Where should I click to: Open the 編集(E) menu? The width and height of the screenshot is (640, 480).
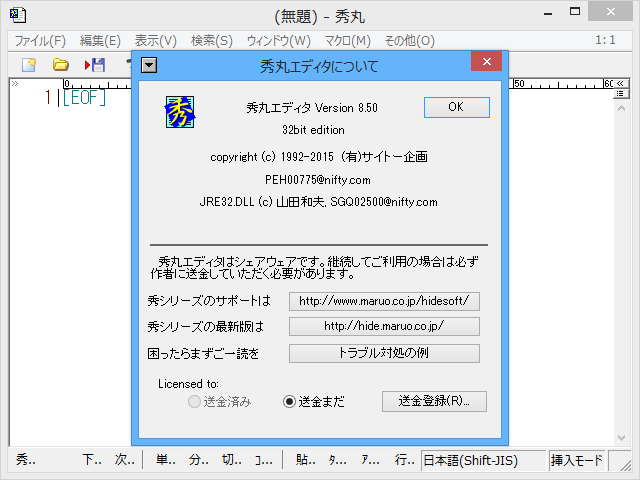pyautogui.click(x=100, y=41)
